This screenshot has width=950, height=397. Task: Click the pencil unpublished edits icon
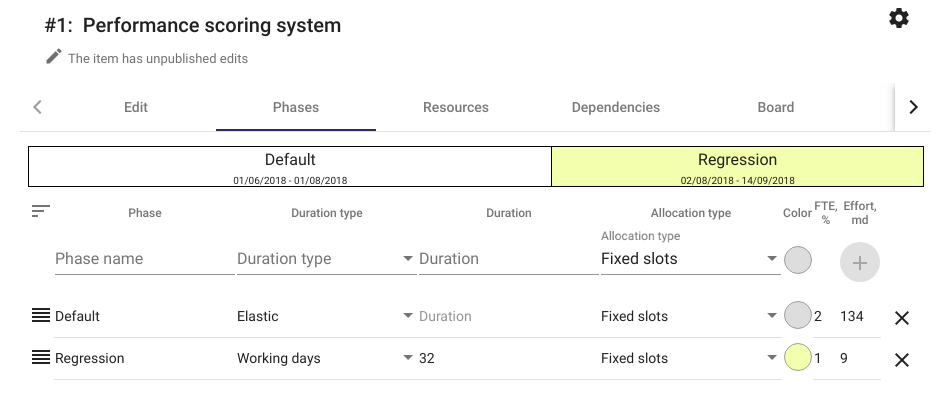pos(54,57)
